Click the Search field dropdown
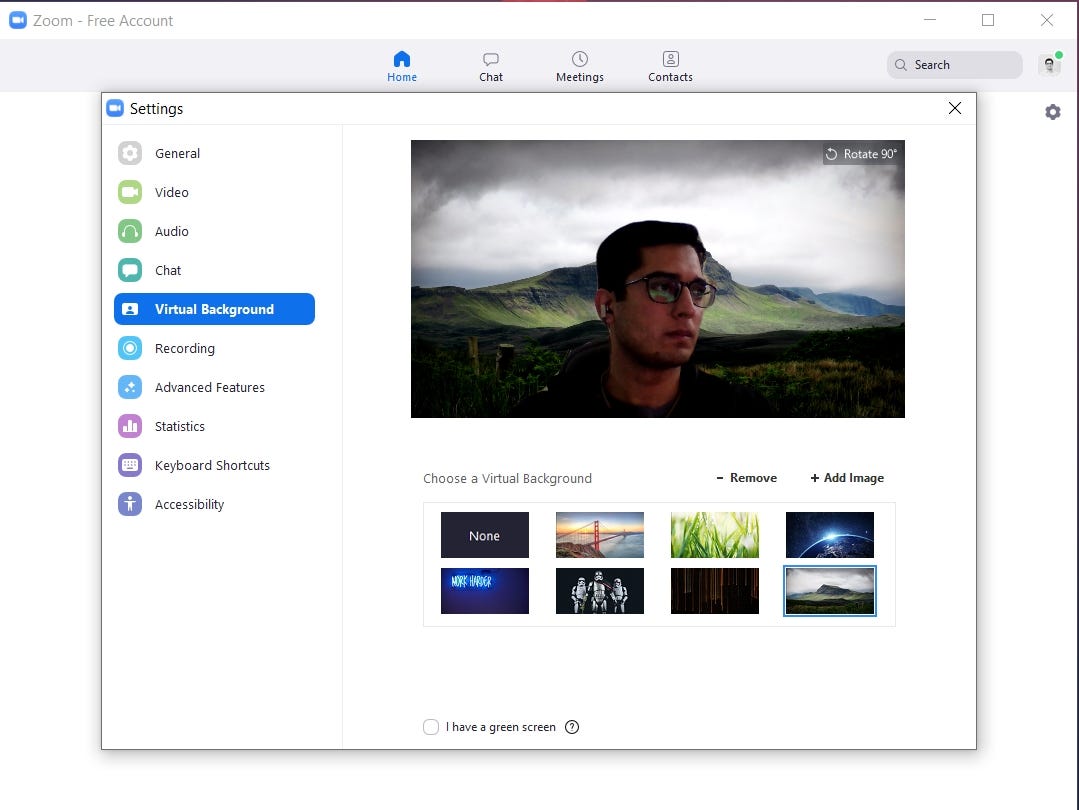The width and height of the screenshot is (1079, 810). [x=953, y=64]
